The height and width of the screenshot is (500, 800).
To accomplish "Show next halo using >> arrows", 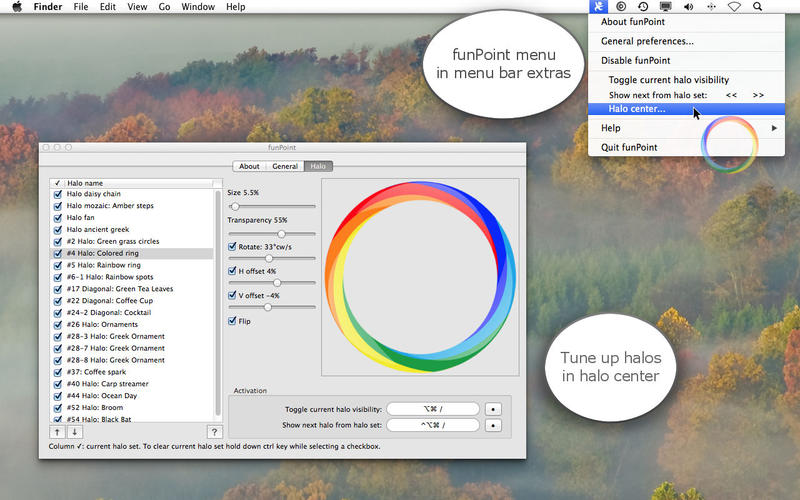I will [x=758, y=95].
